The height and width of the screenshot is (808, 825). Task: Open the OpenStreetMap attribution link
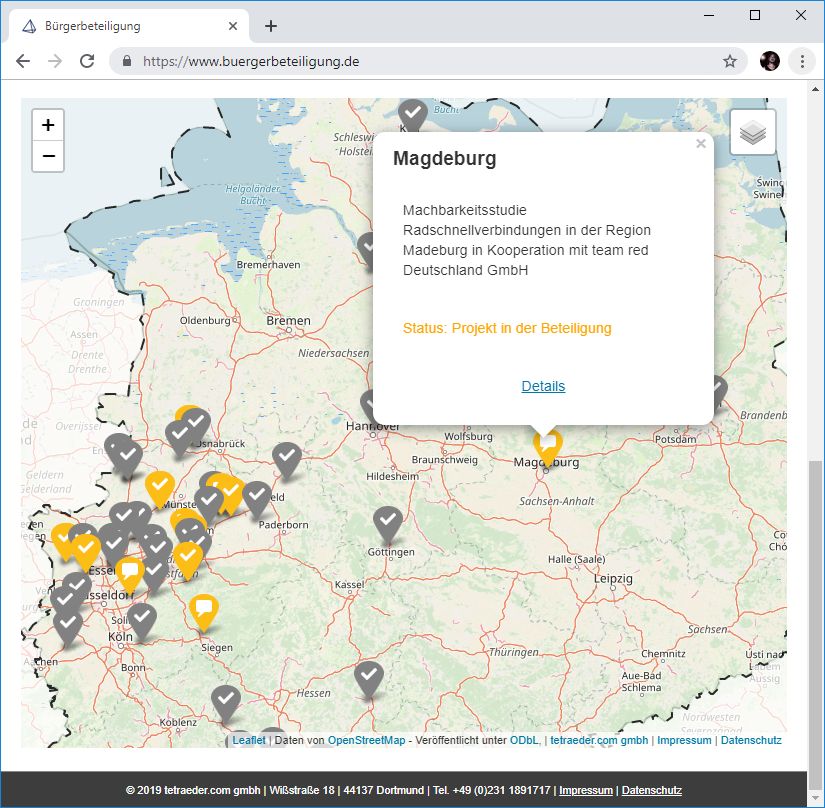tap(366, 740)
